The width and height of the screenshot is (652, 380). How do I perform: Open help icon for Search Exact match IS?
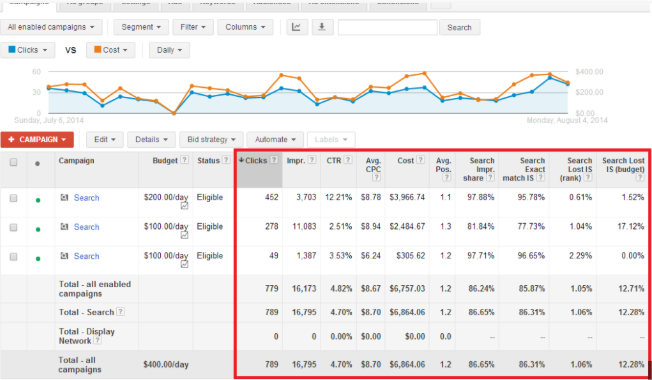coord(541,178)
